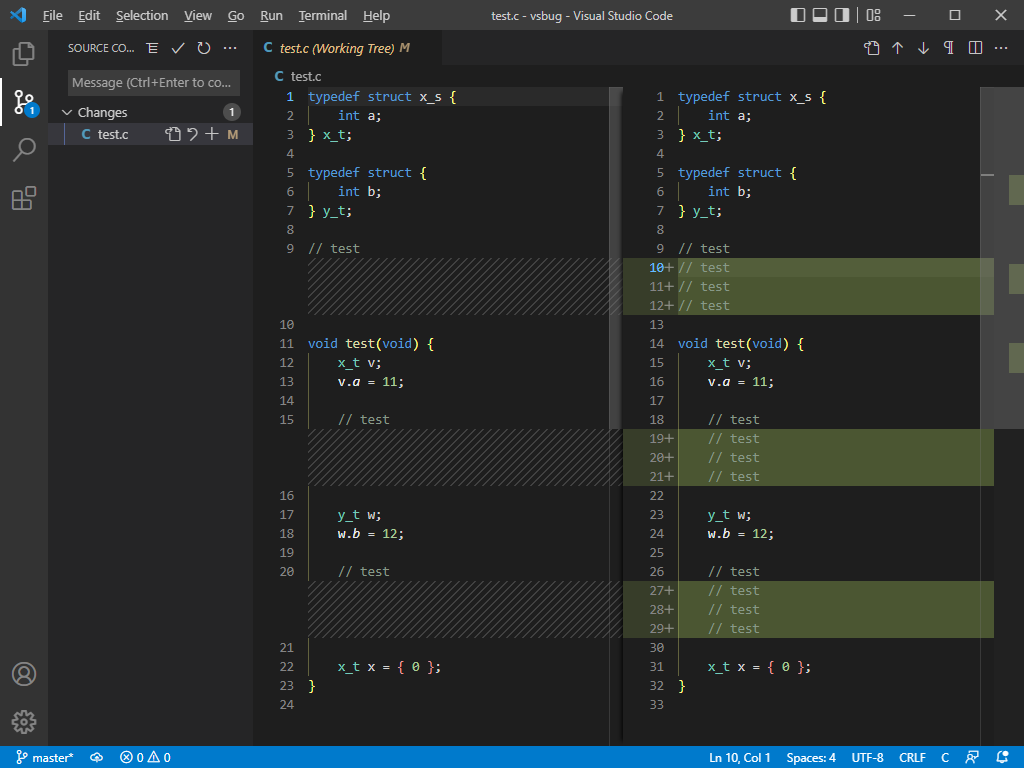Open the Edit menu
Image resolution: width=1024 pixels, height=768 pixels.
coord(89,16)
